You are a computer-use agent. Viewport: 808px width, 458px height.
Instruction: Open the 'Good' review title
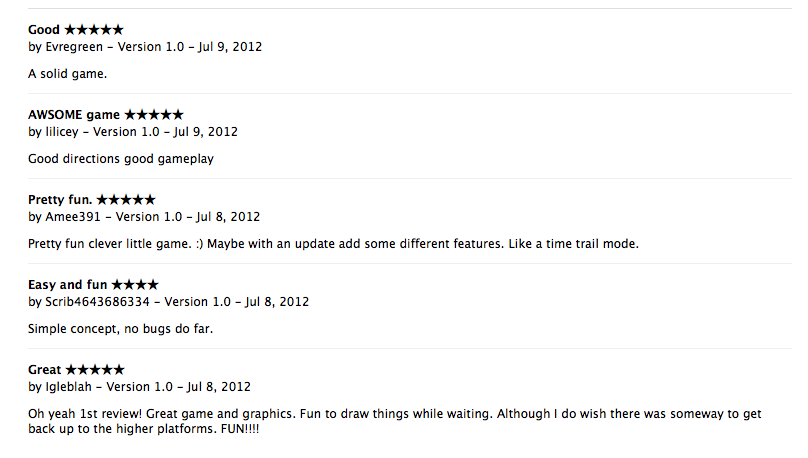[44, 29]
